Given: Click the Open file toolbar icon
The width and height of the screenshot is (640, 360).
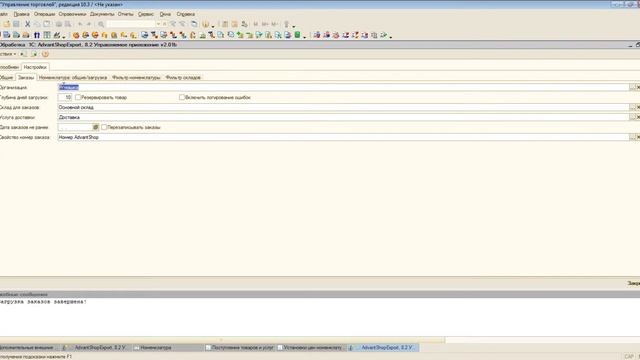Looking at the screenshot, I should (7, 24).
